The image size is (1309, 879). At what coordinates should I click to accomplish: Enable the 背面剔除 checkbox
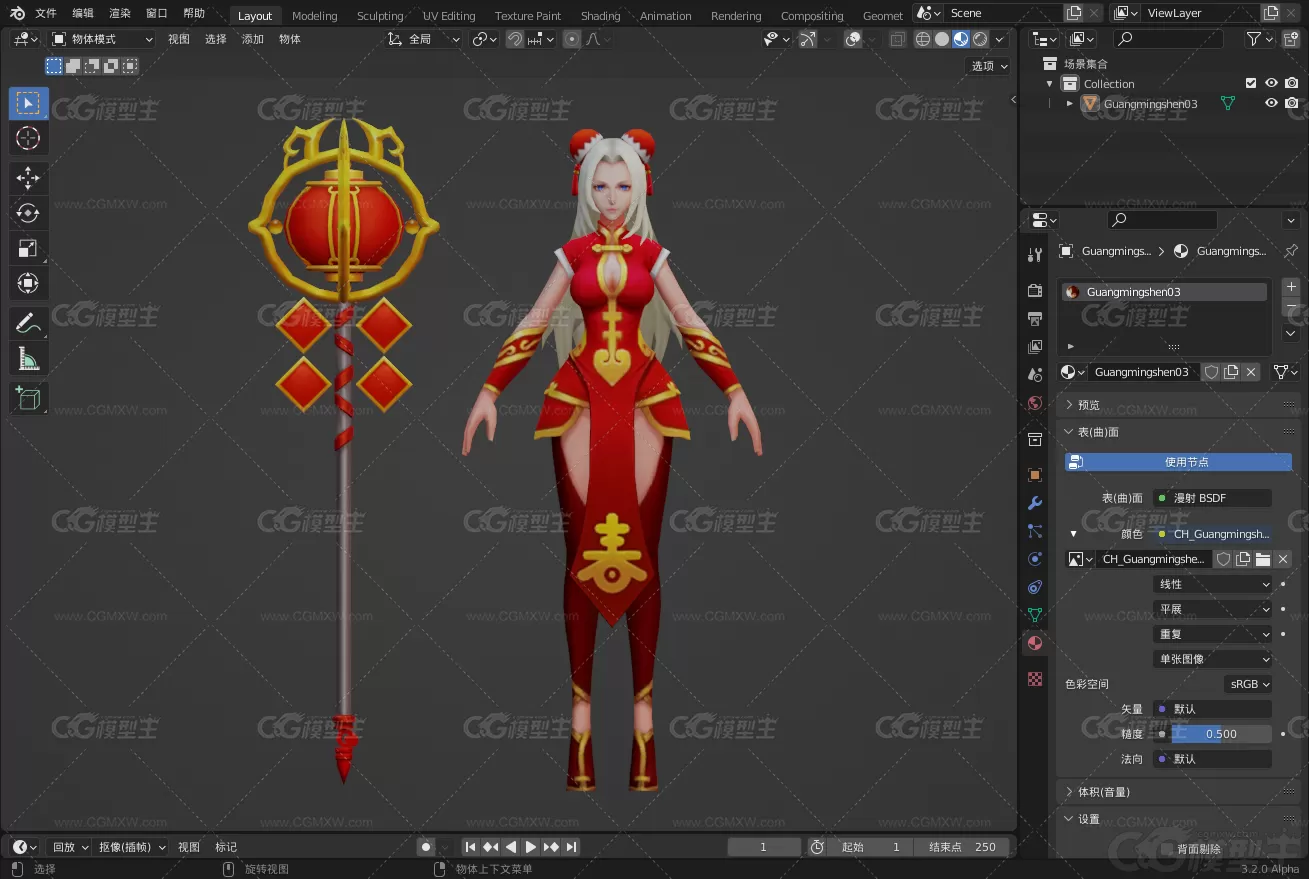point(1166,849)
